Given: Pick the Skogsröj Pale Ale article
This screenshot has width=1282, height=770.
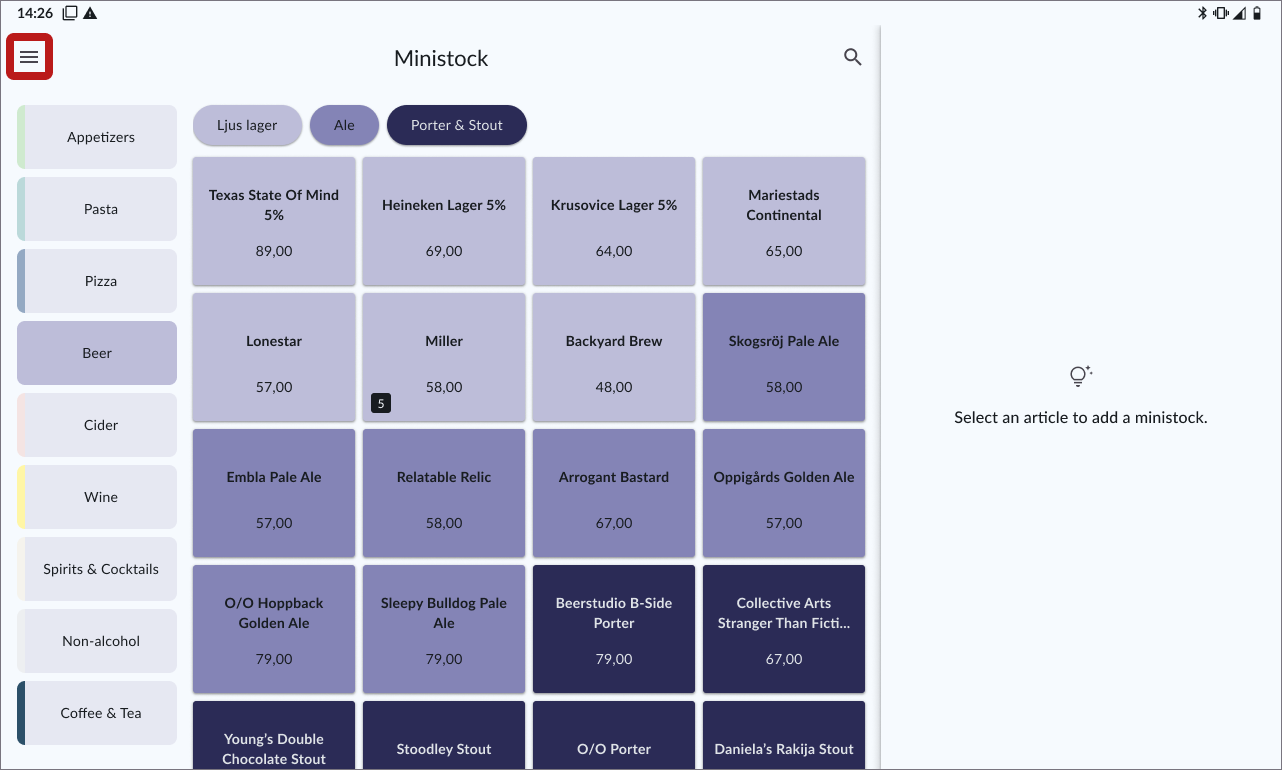Looking at the screenshot, I should point(784,357).
